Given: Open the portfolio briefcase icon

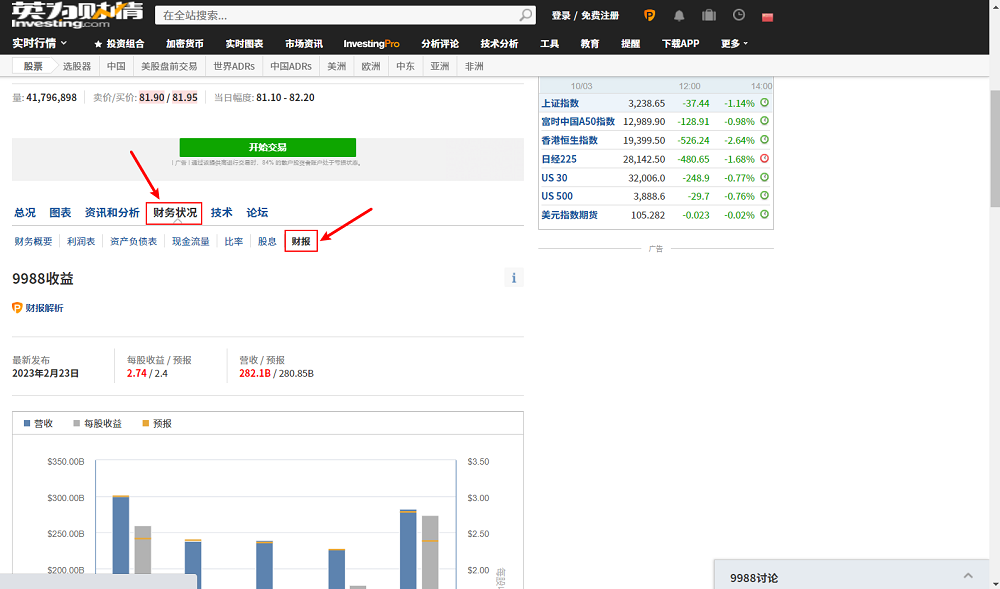Looking at the screenshot, I should [709, 15].
